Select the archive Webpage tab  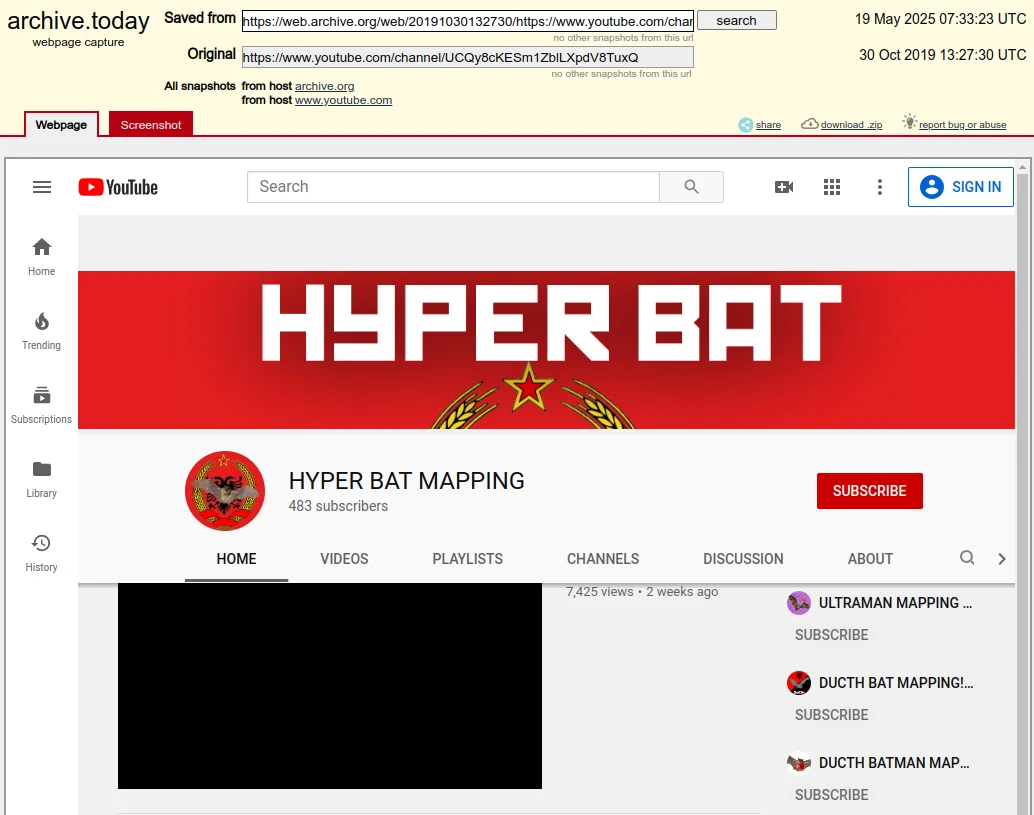pyautogui.click(x=61, y=125)
